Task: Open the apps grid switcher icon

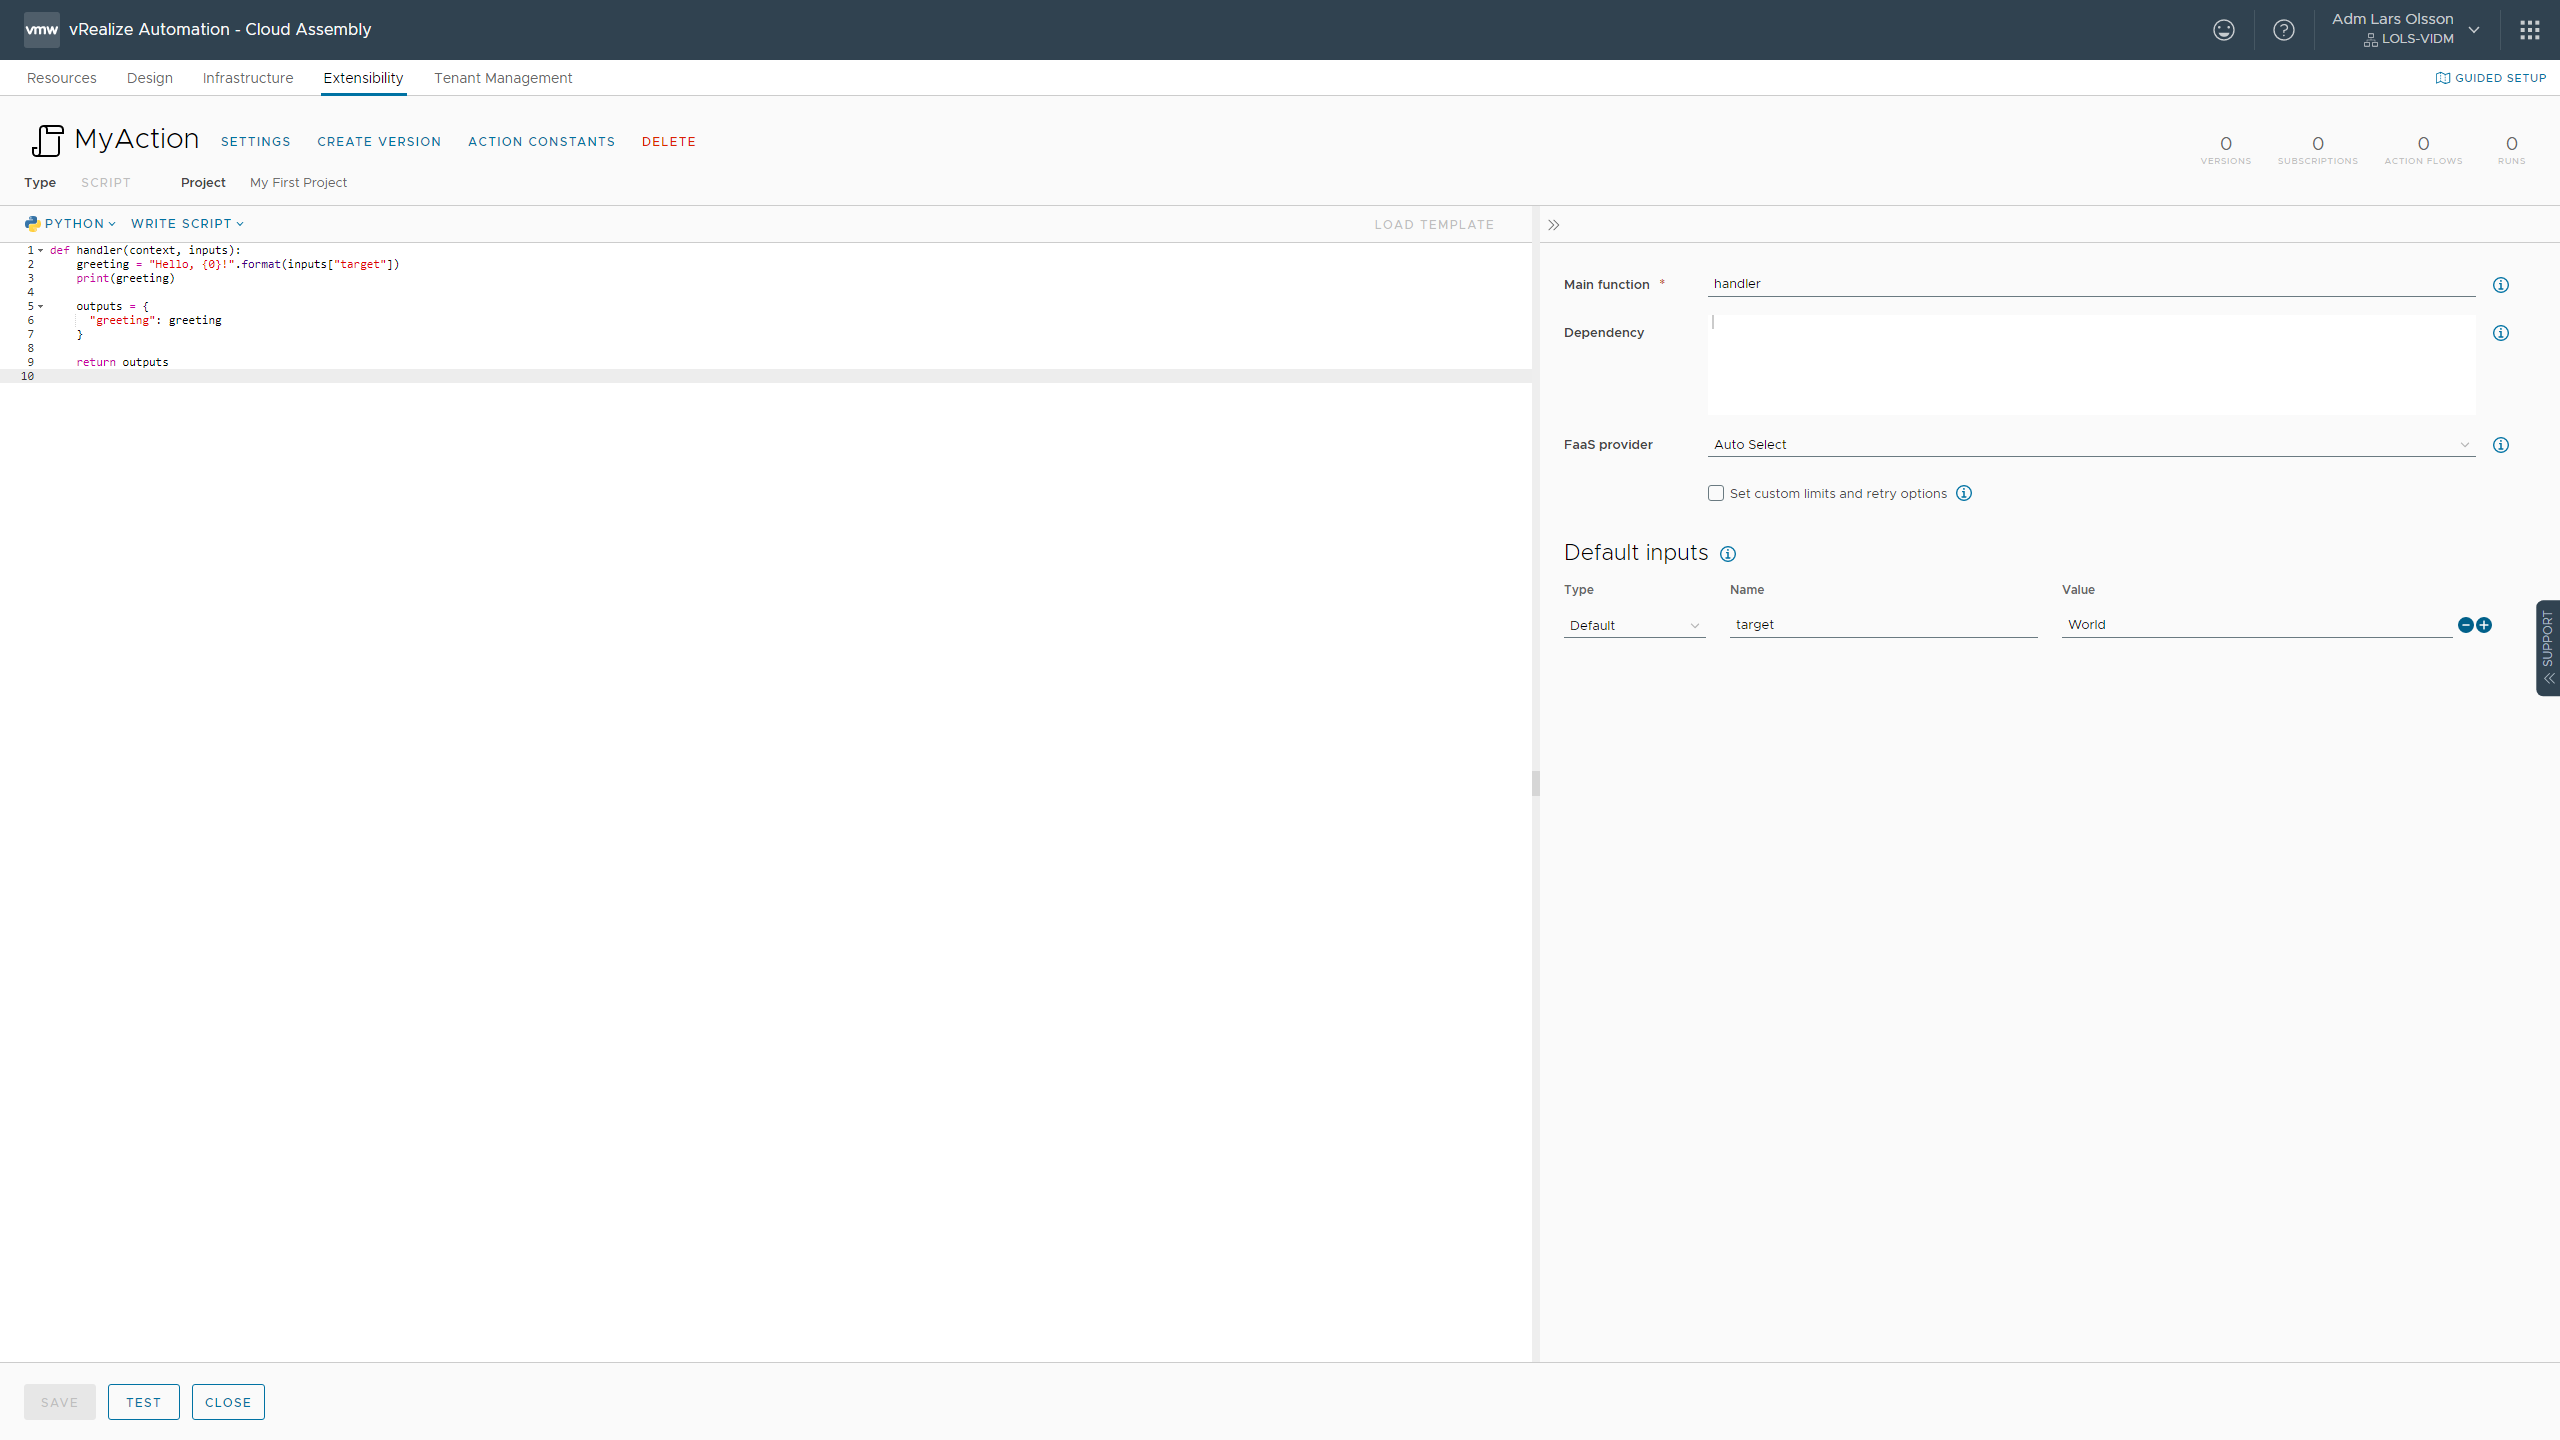Action: point(2529,30)
